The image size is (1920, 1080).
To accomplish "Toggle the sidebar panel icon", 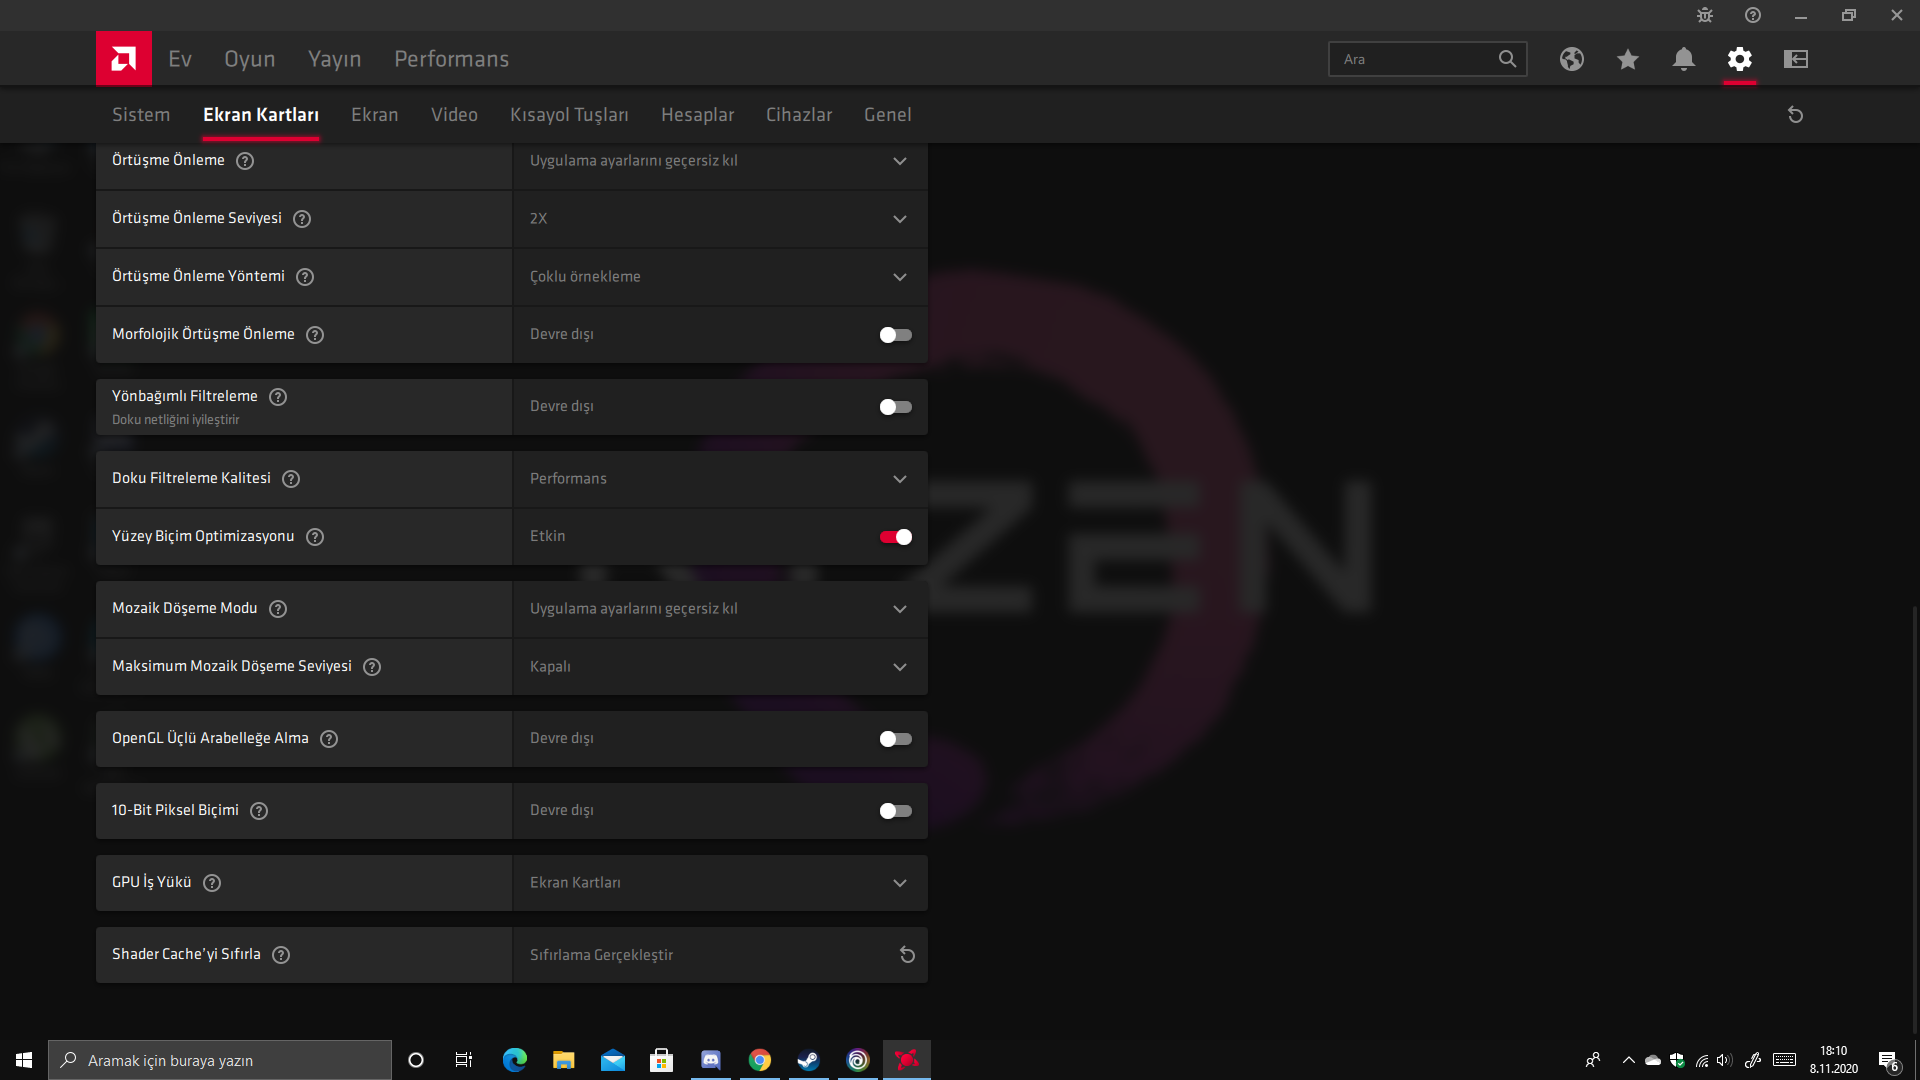I will (1795, 59).
